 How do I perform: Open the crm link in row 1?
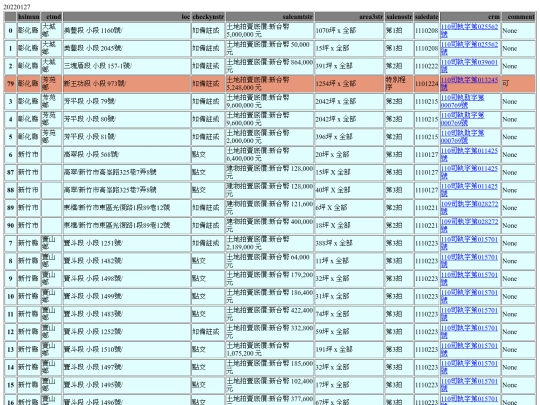pos(469,48)
